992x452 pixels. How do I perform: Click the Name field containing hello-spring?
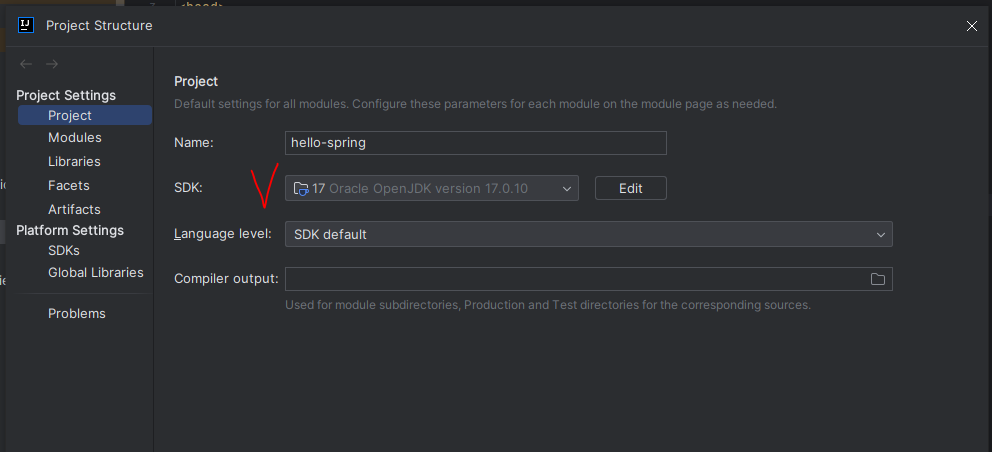(x=476, y=143)
